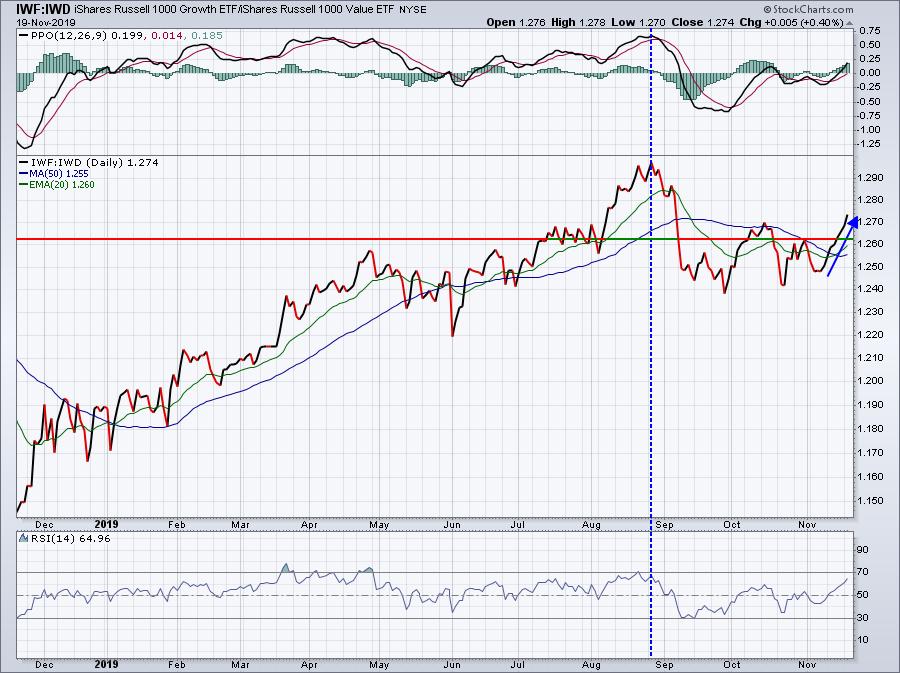Click the EMA(20) 1.260 legend entry
This screenshot has width=900, height=673.
tap(63, 185)
